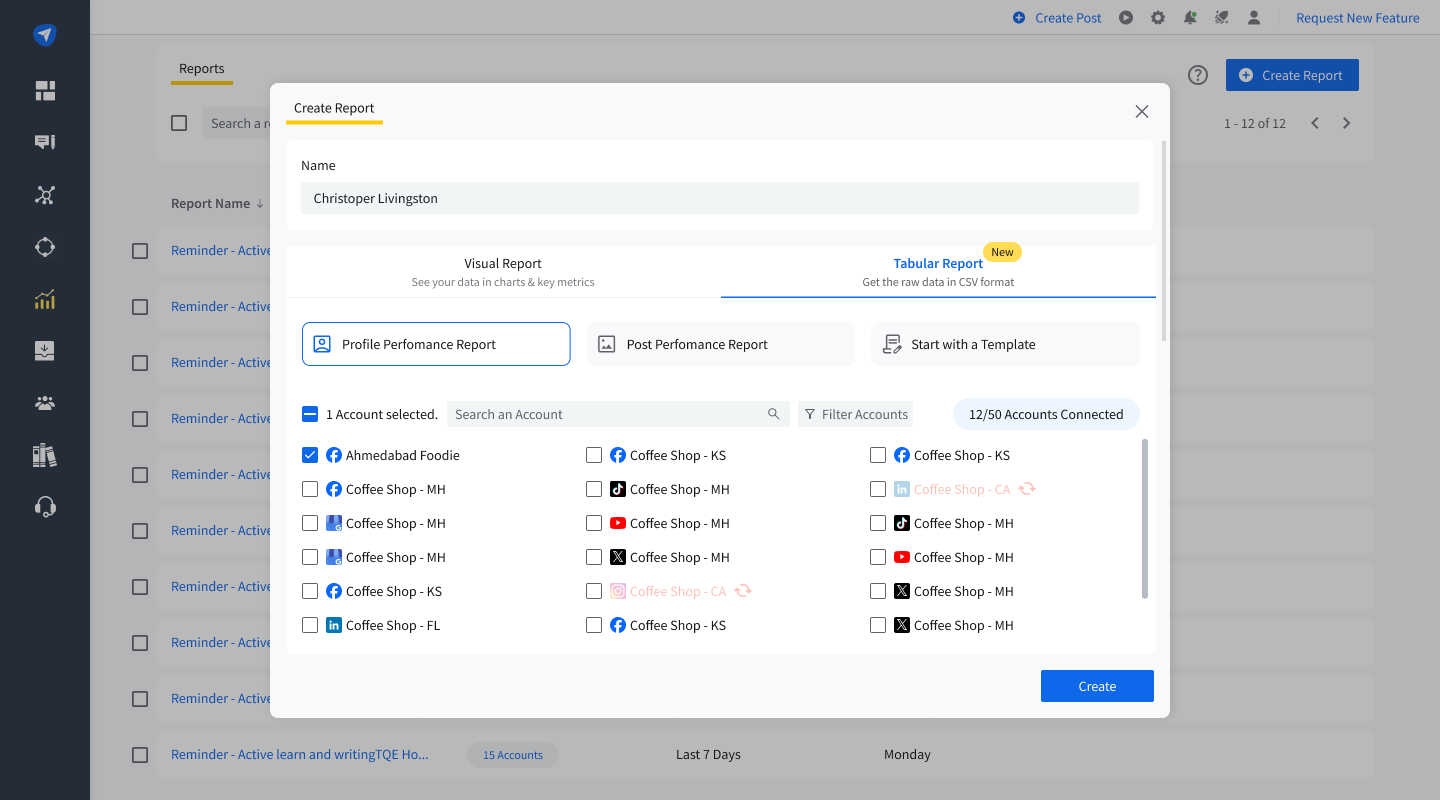Open the Filter Accounts dropdown
The width and height of the screenshot is (1440, 800).
pyautogui.click(x=856, y=414)
